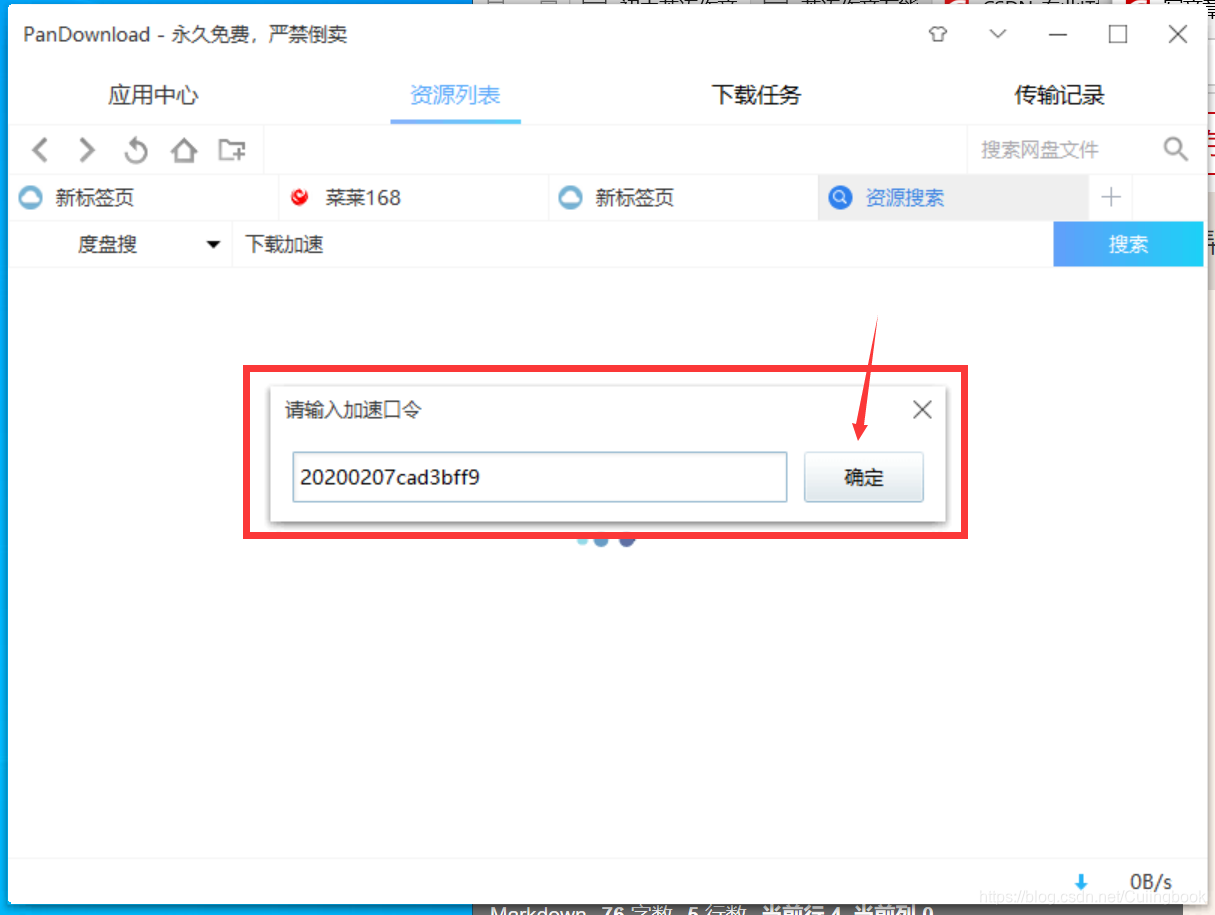Create a new folder icon
The width and height of the screenshot is (1215, 915).
tap(232, 150)
